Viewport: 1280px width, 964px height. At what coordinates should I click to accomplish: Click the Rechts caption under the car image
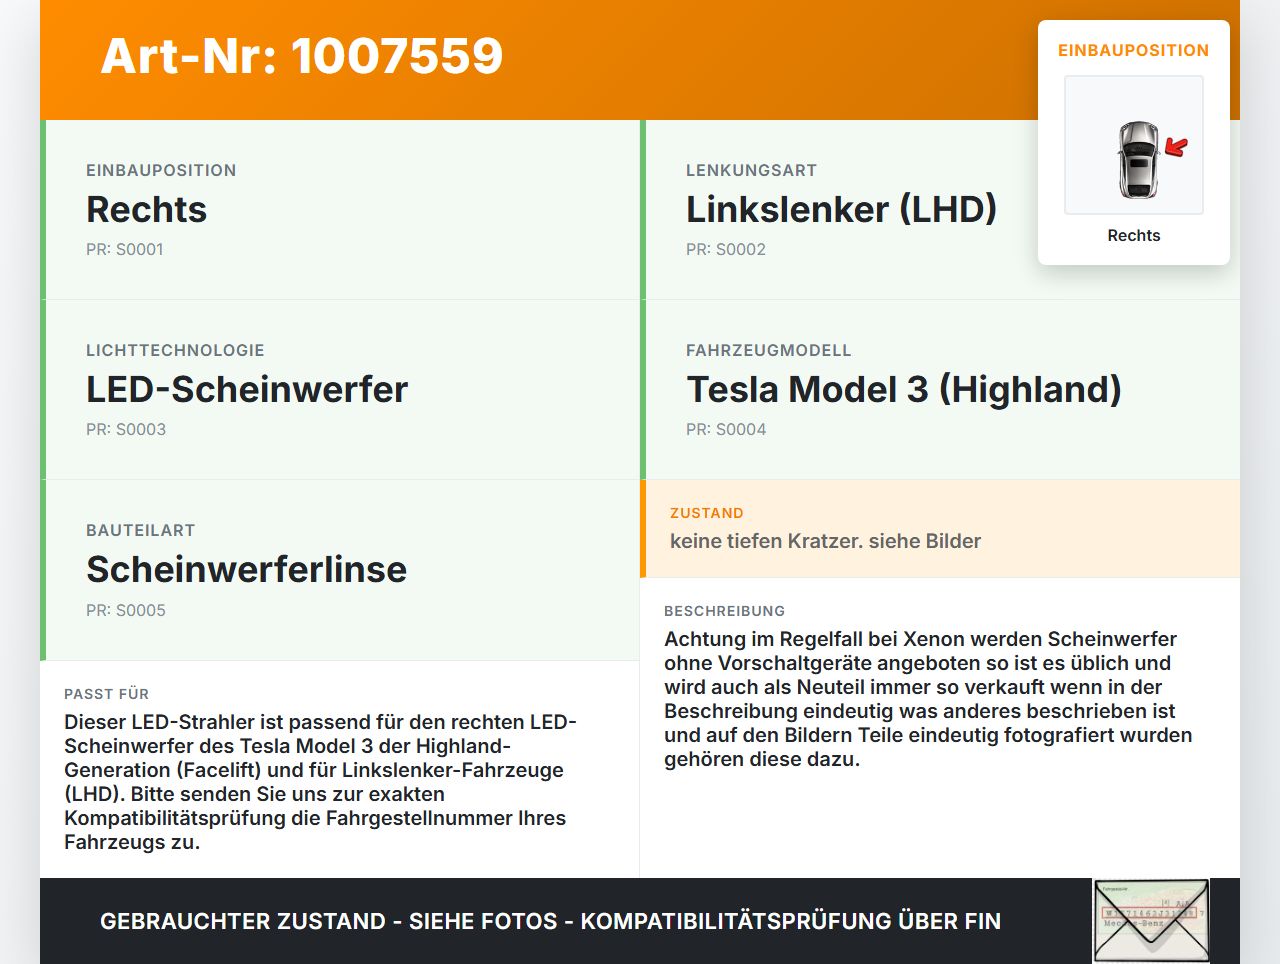pyautogui.click(x=1134, y=235)
